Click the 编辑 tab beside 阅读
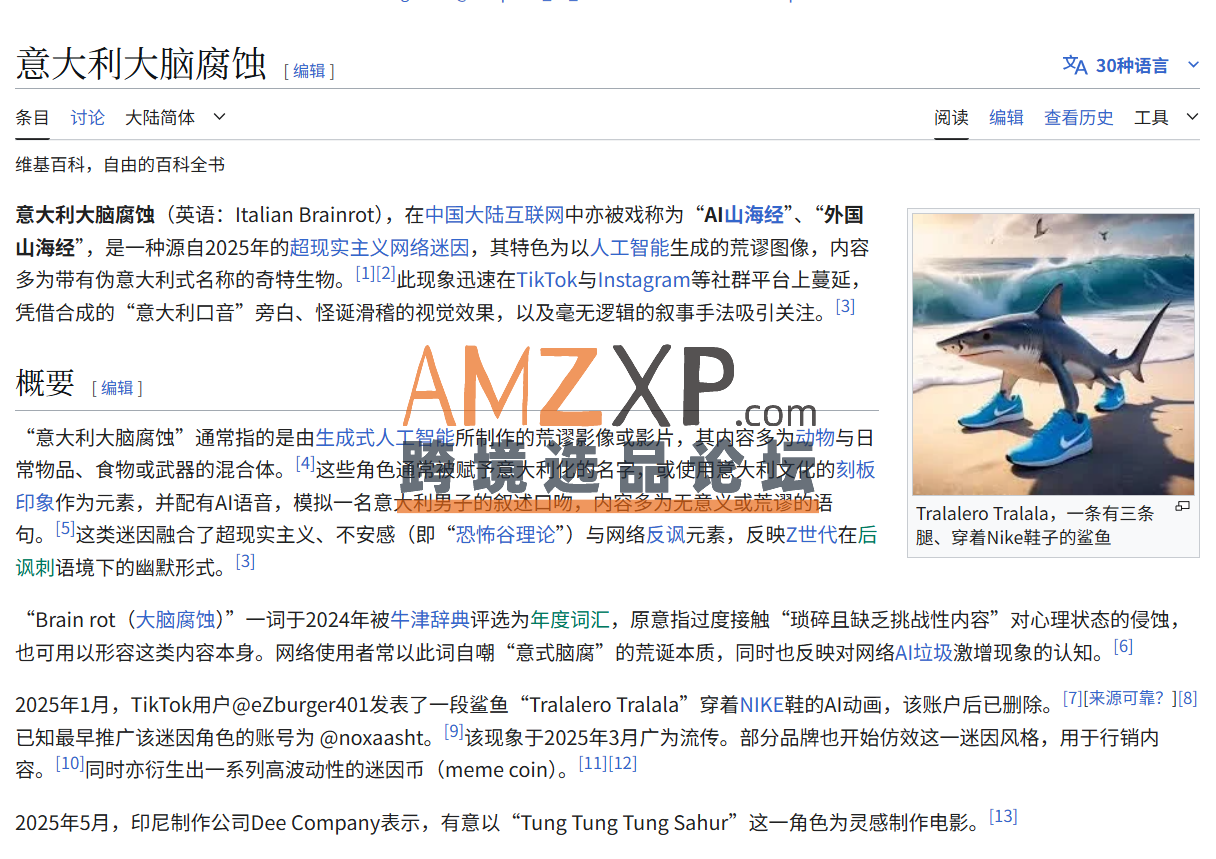The width and height of the screenshot is (1216, 859). (x=1006, y=117)
